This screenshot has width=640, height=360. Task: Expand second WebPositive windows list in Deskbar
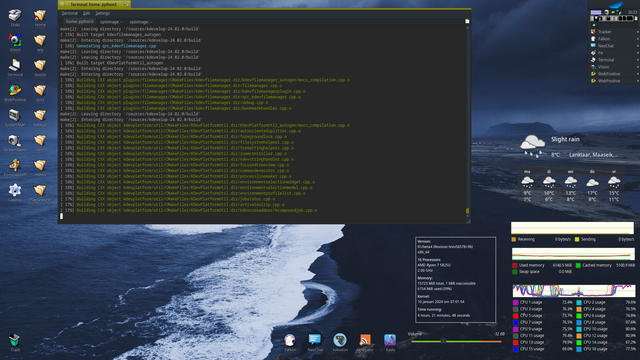click(637, 81)
